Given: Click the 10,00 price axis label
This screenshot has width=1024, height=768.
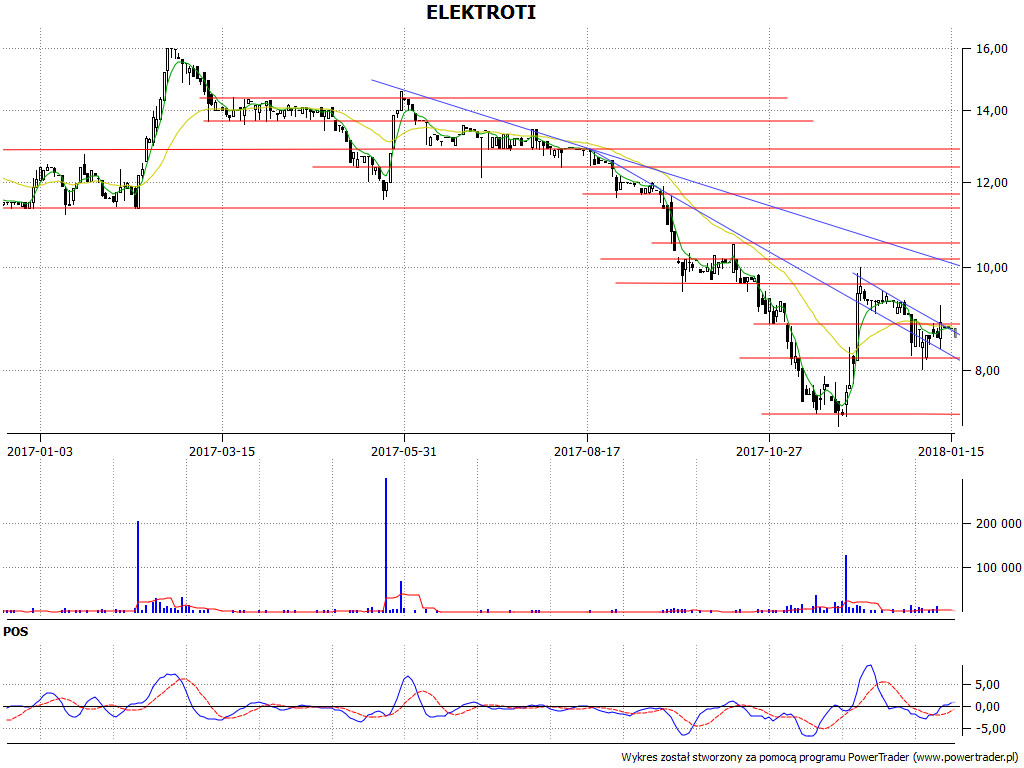Looking at the screenshot, I should (991, 268).
